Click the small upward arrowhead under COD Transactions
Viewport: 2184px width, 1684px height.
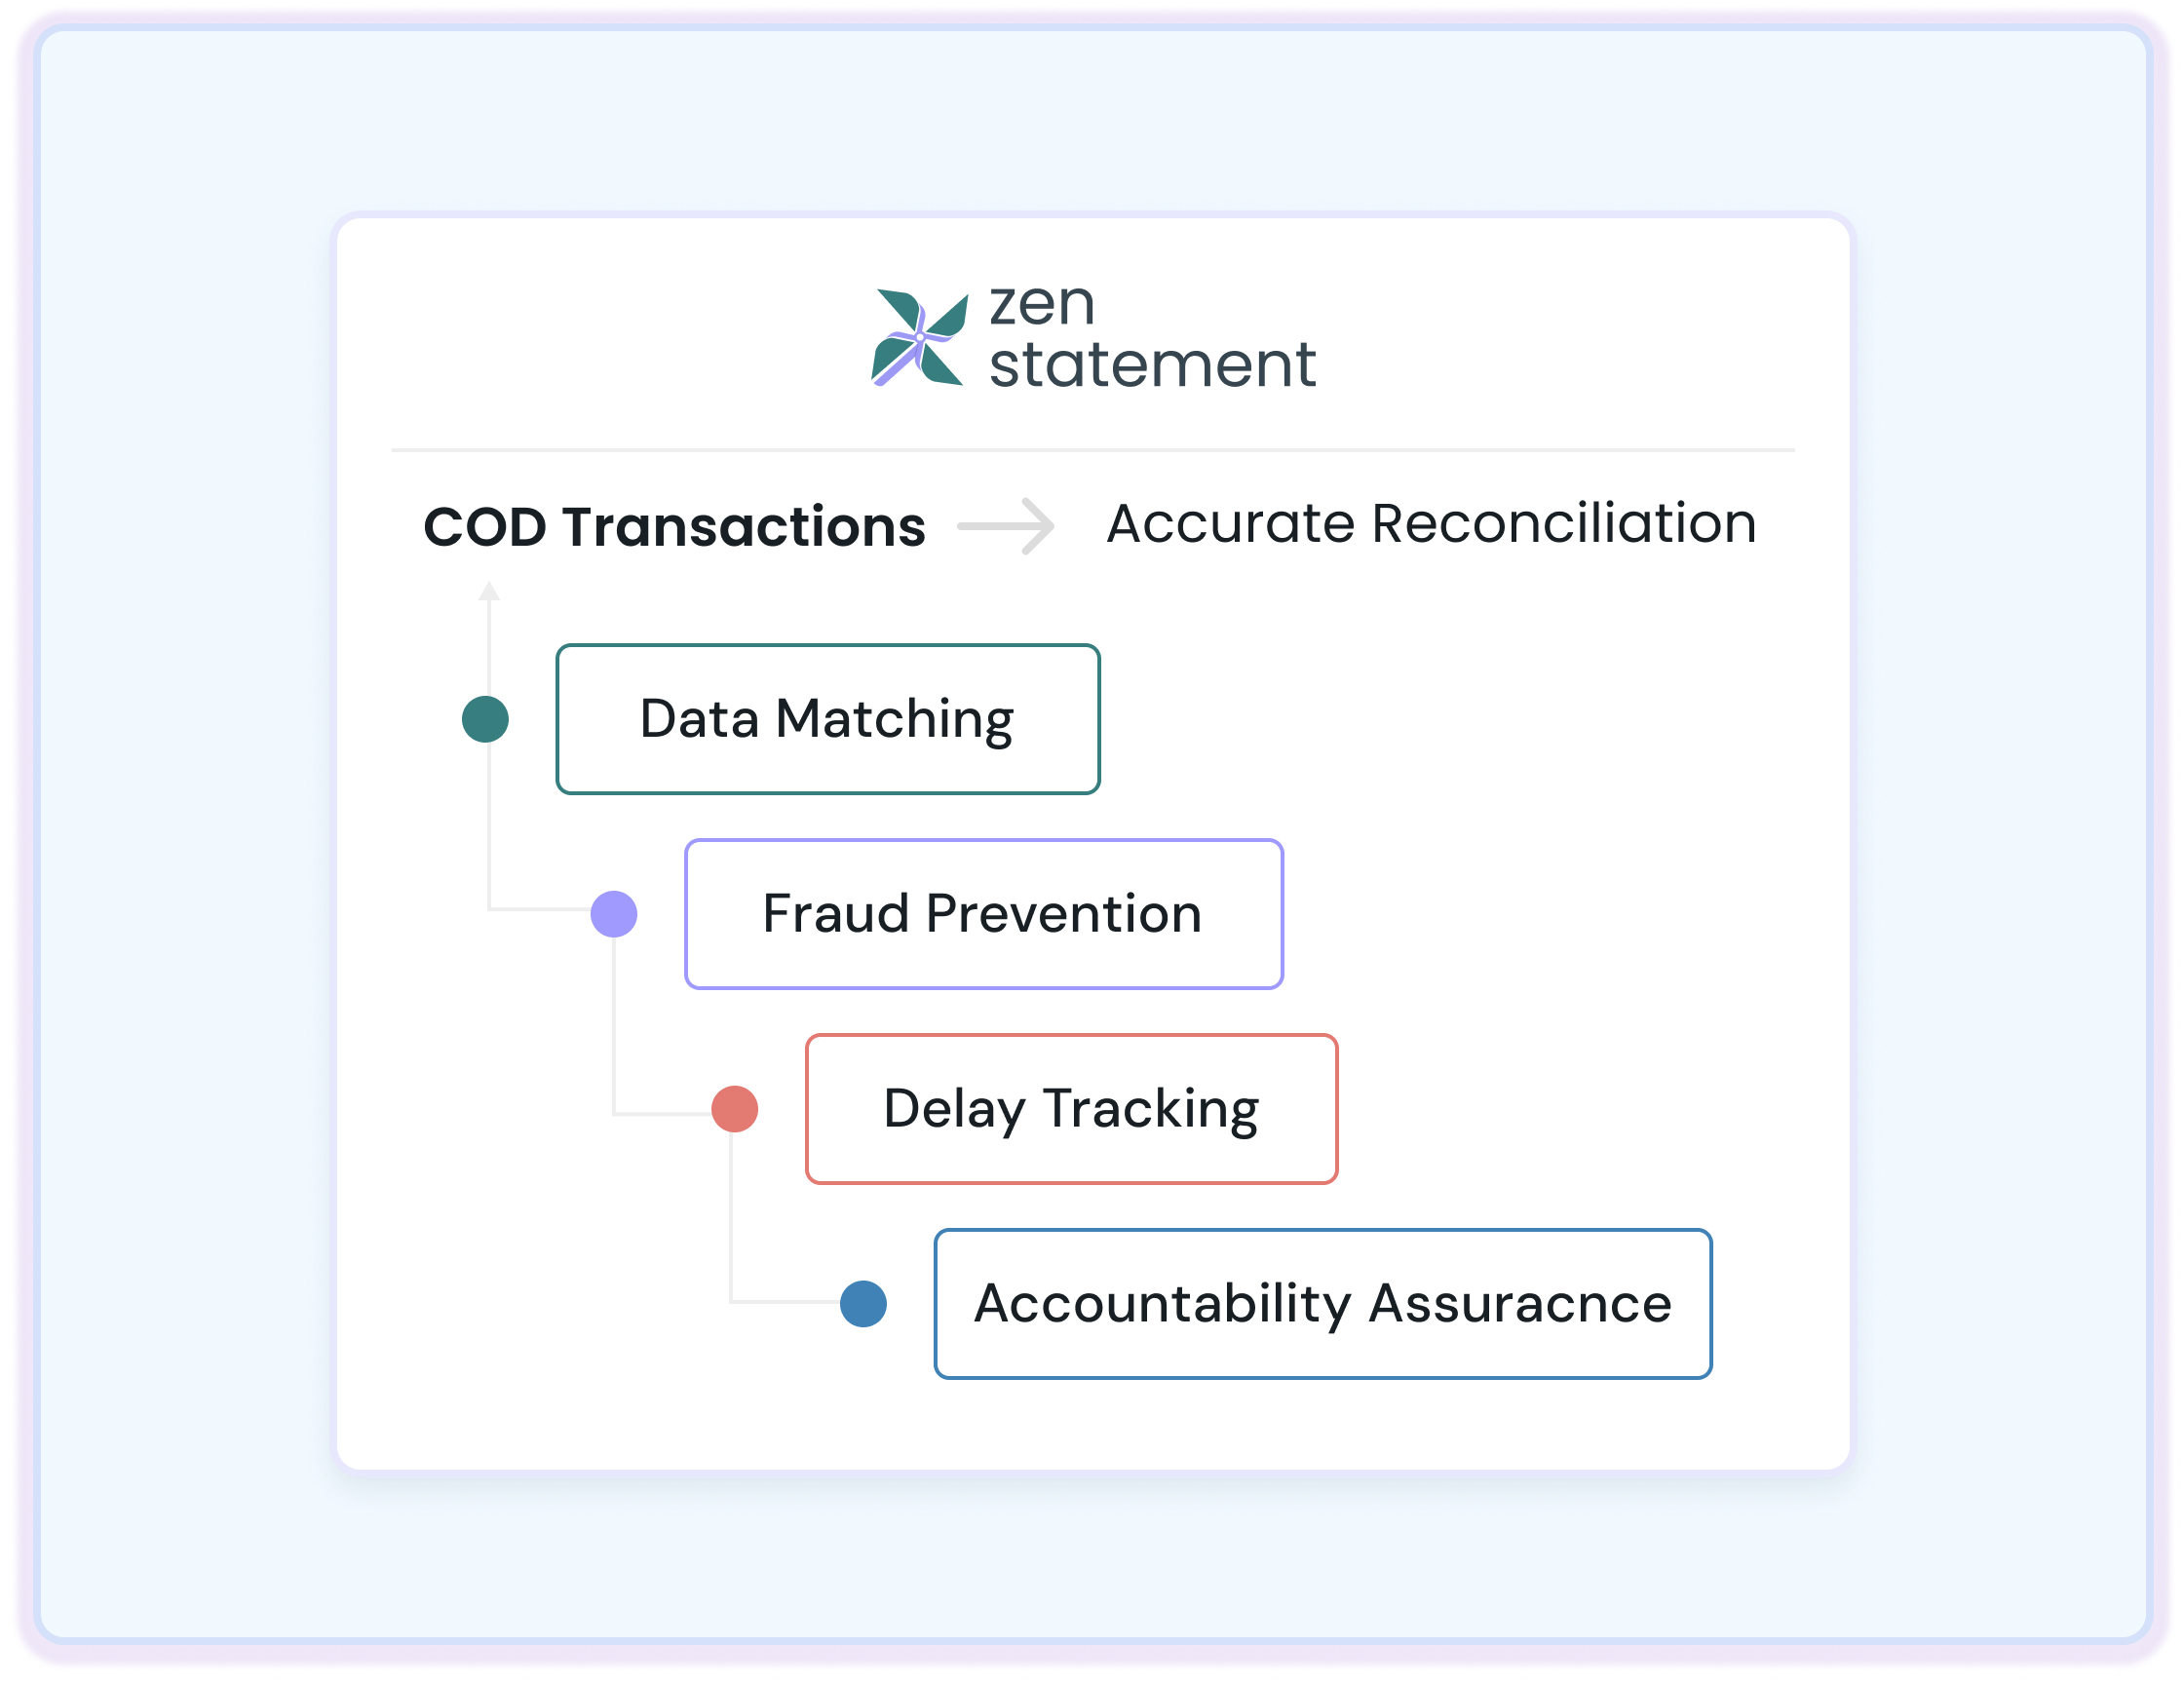click(x=489, y=591)
